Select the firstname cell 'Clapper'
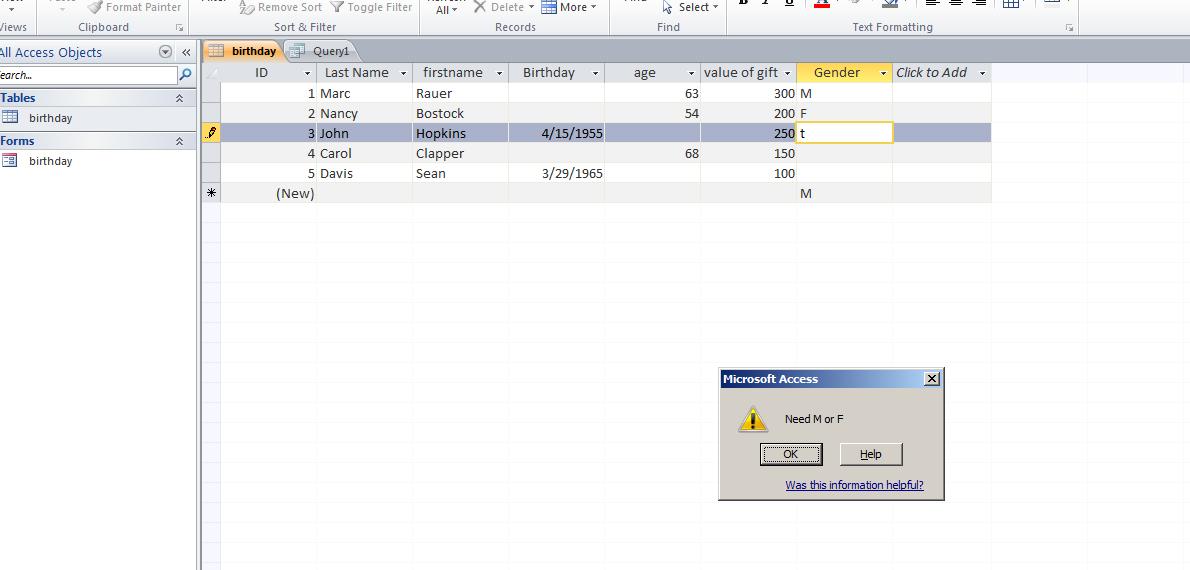 (461, 153)
